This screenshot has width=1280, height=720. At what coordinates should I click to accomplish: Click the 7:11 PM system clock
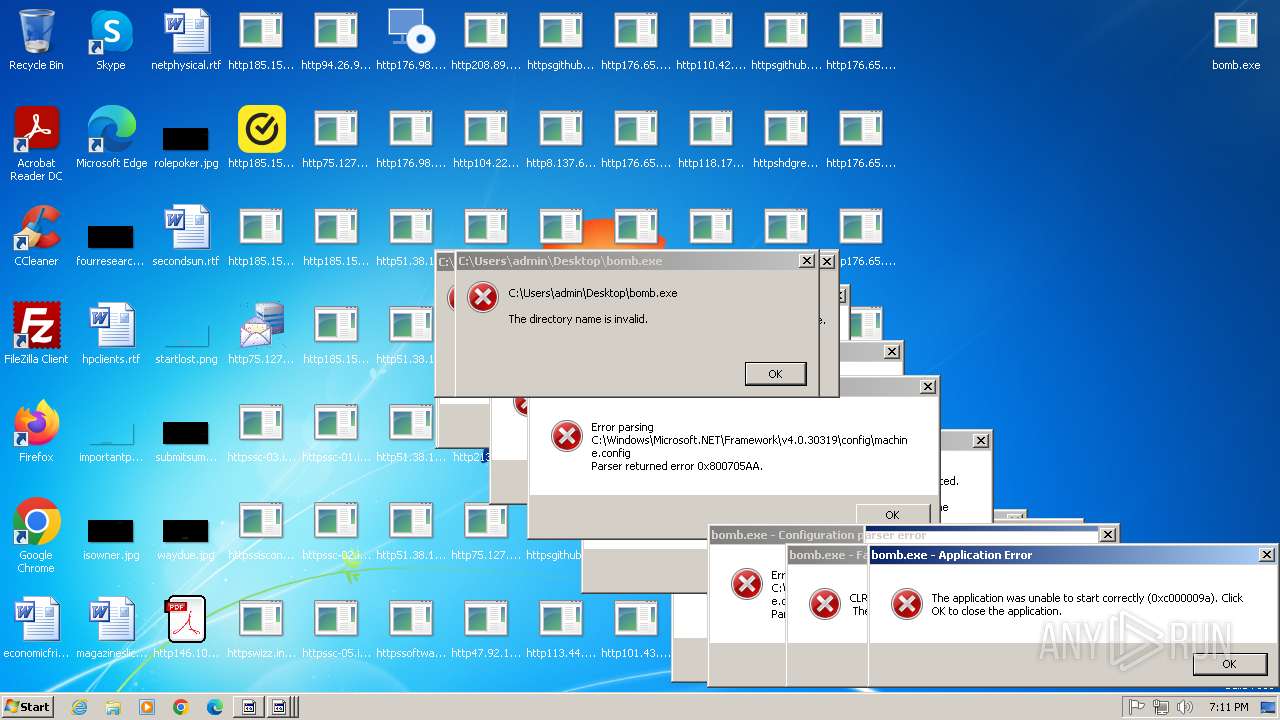coord(1228,707)
